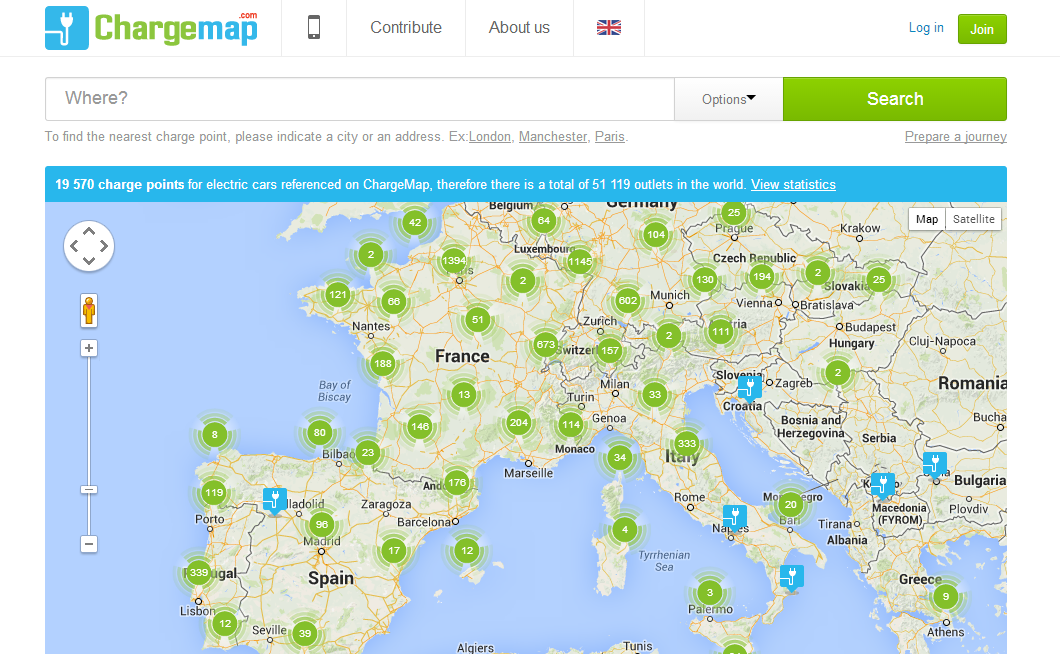Click the blue charger marker near Croatia
This screenshot has width=1060, height=654.
[x=749, y=387]
